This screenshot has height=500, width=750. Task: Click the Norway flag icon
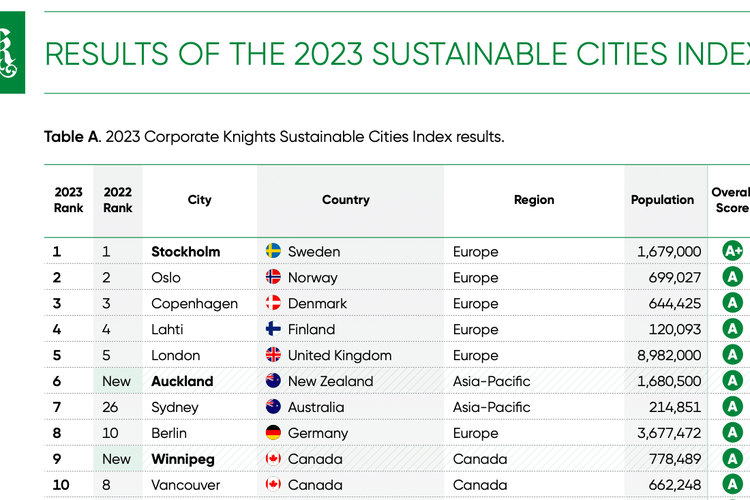click(x=273, y=277)
